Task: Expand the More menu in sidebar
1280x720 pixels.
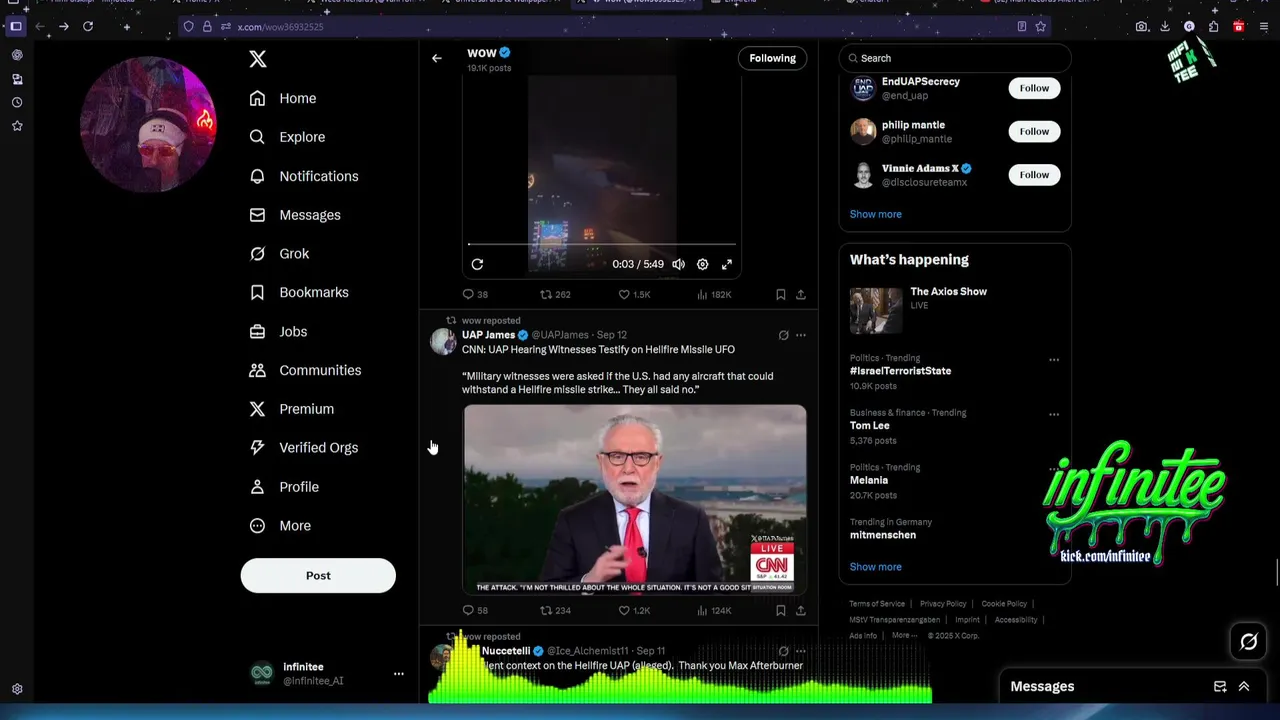Action: [280, 526]
